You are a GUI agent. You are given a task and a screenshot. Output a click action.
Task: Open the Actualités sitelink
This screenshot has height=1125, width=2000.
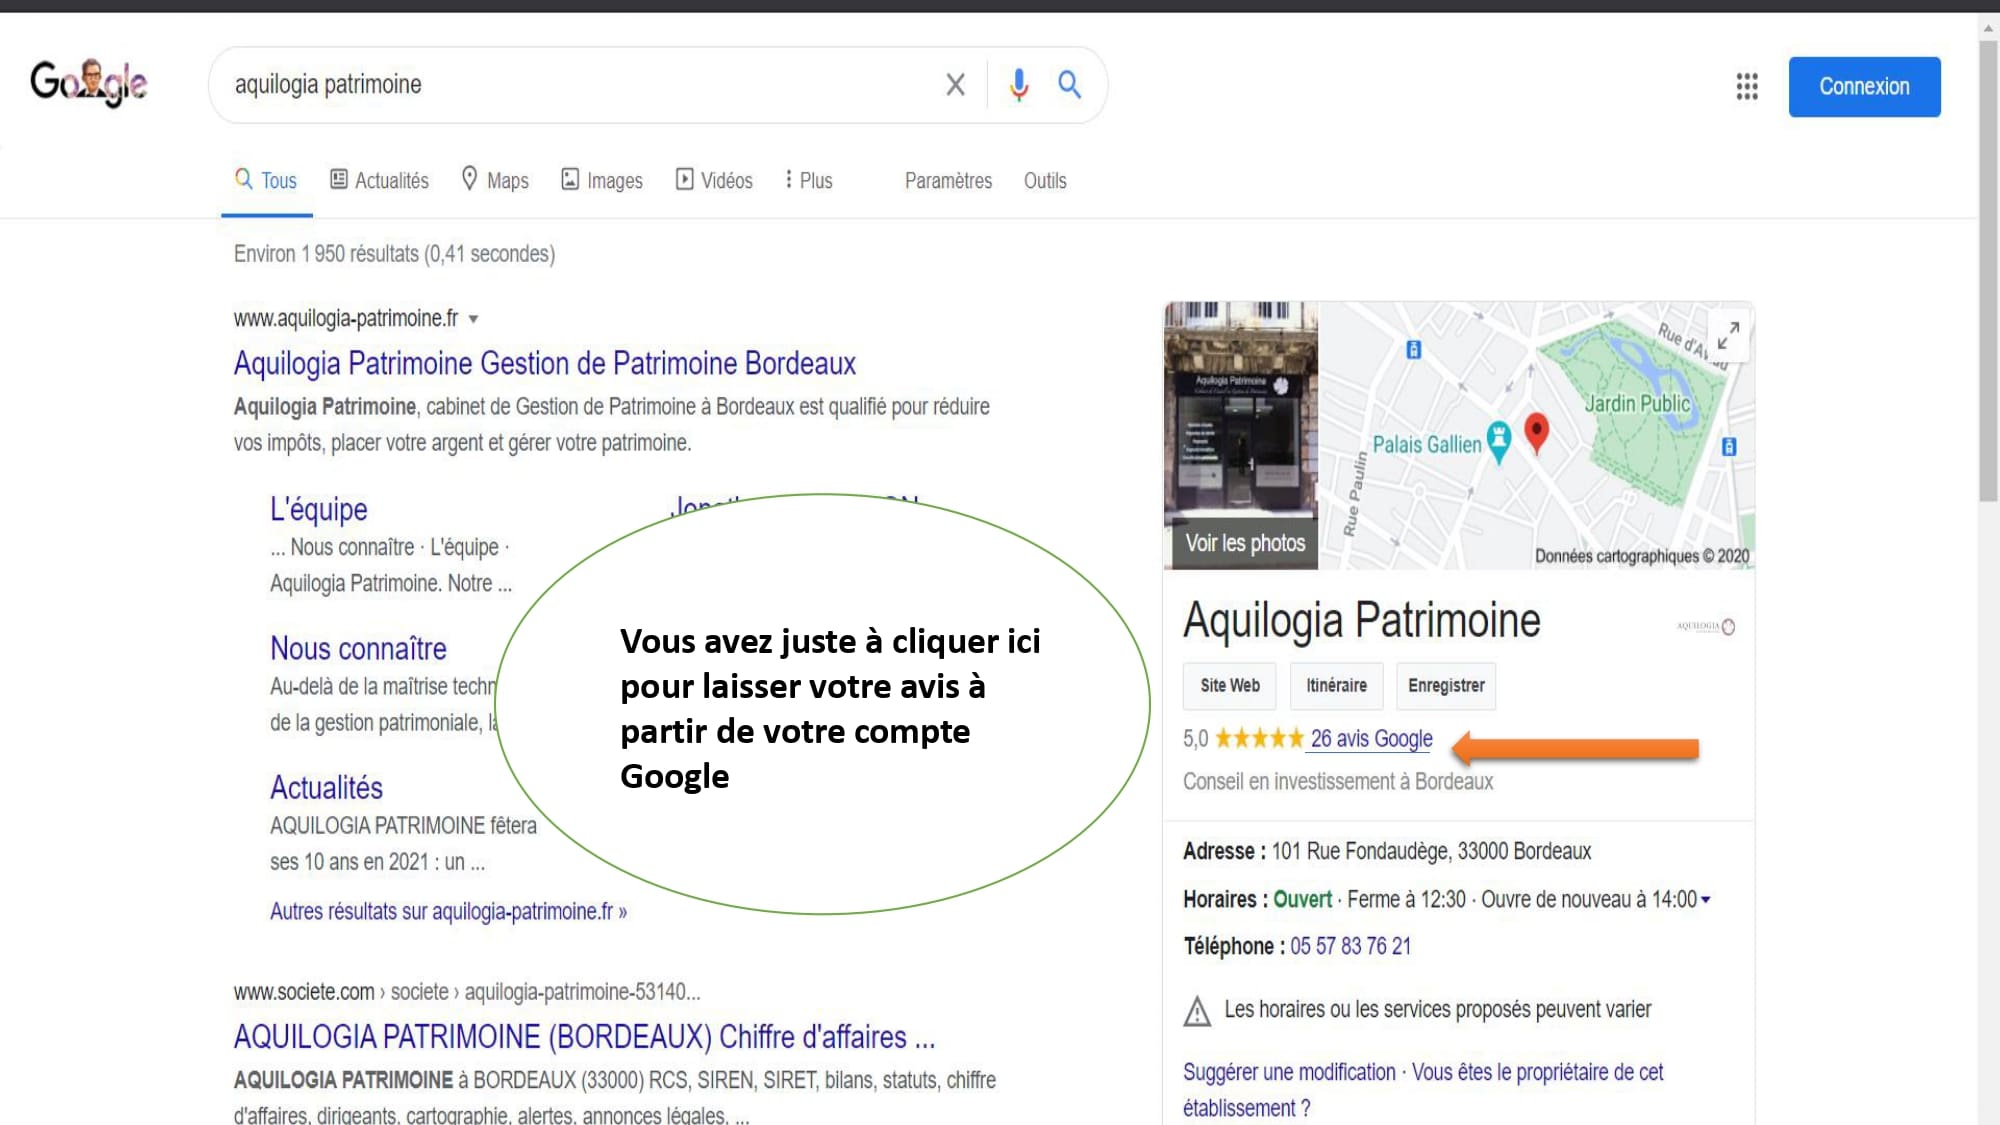pyautogui.click(x=326, y=787)
